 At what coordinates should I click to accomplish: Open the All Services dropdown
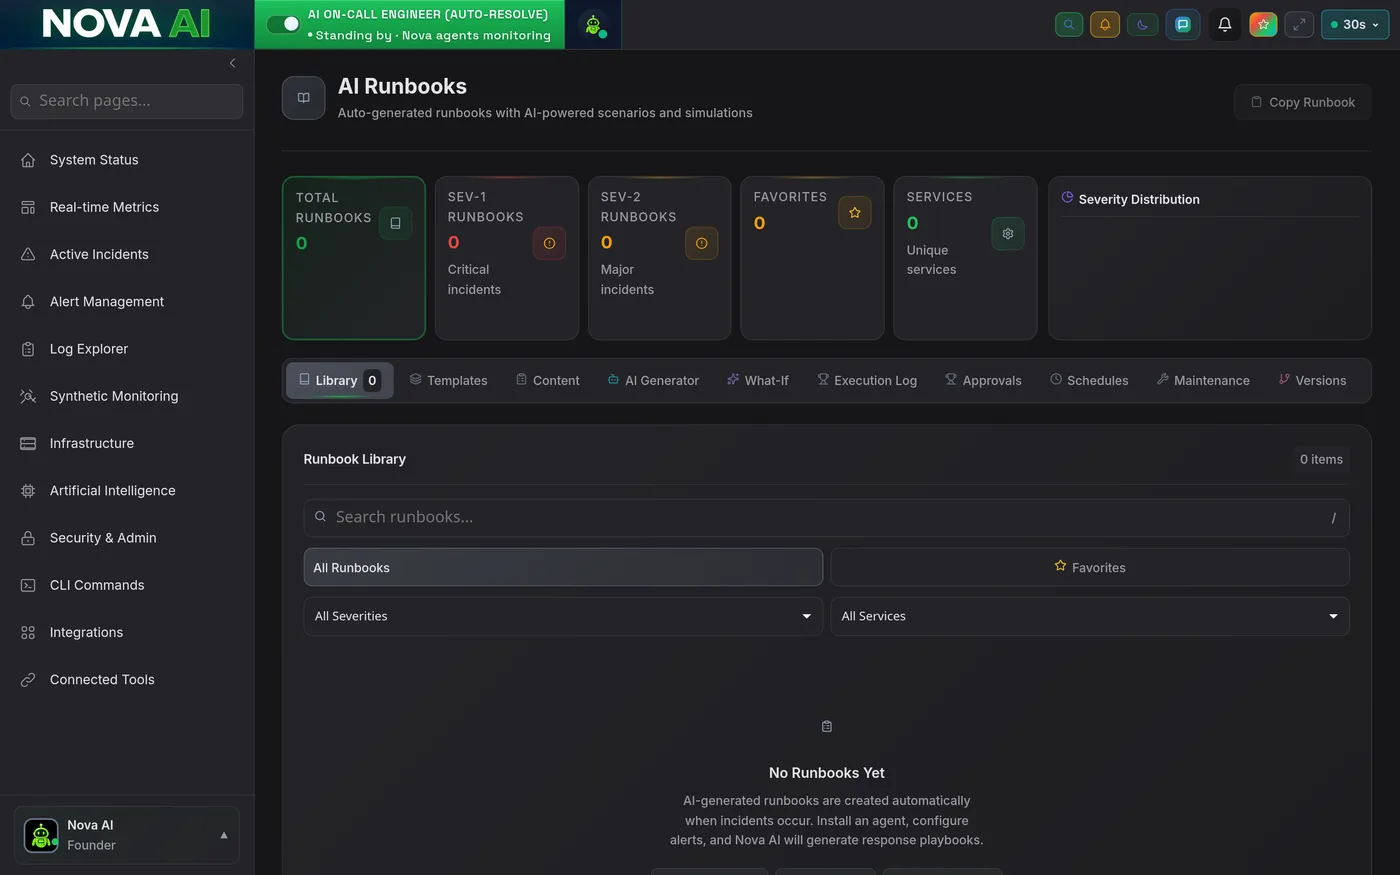point(1090,616)
